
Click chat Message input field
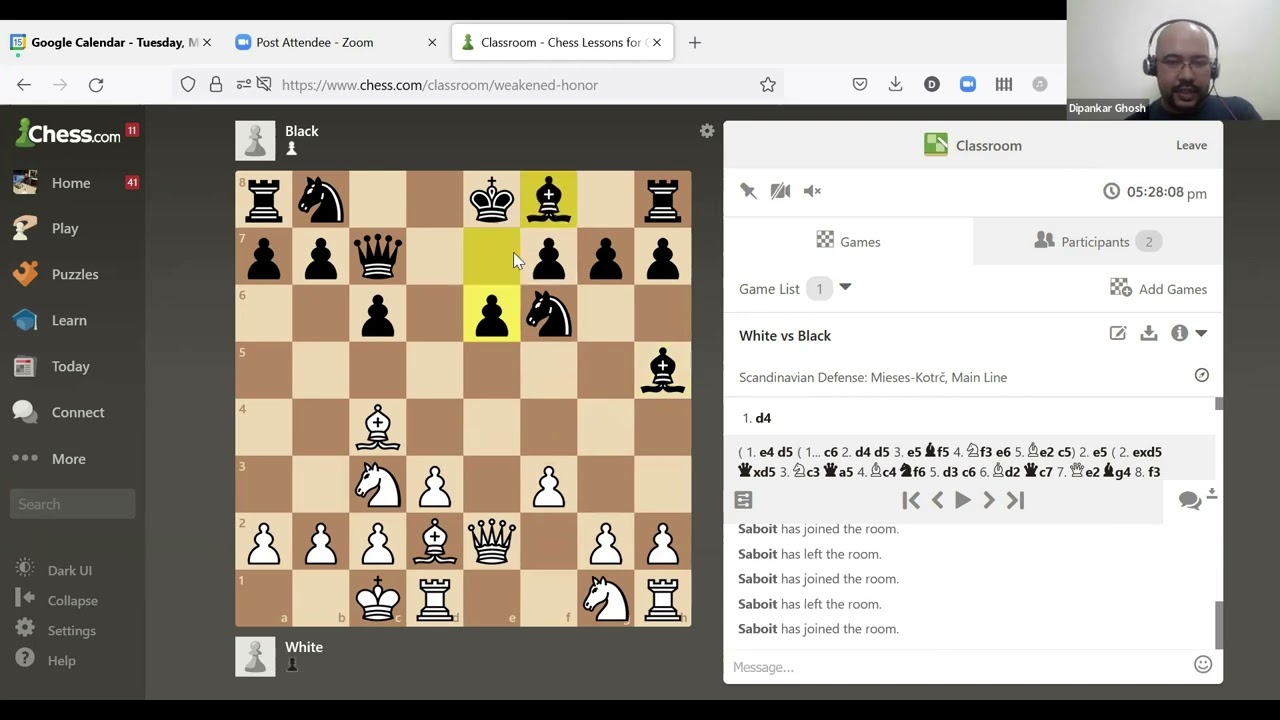tap(958, 666)
